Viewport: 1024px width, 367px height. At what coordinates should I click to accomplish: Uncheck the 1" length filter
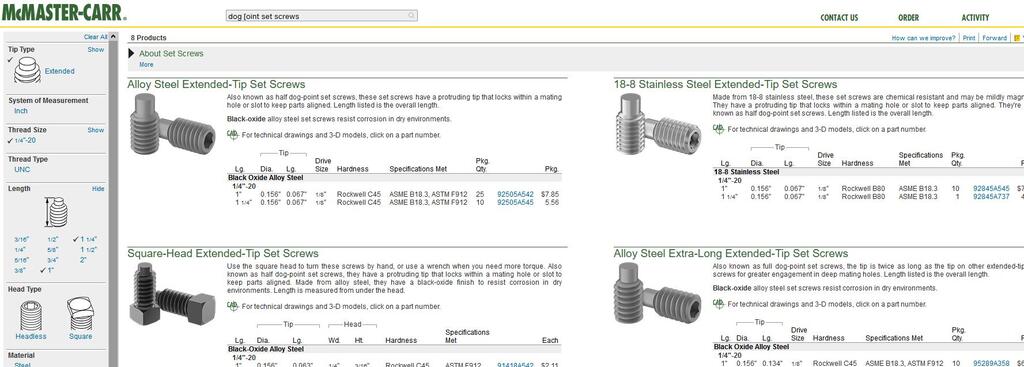point(48,270)
